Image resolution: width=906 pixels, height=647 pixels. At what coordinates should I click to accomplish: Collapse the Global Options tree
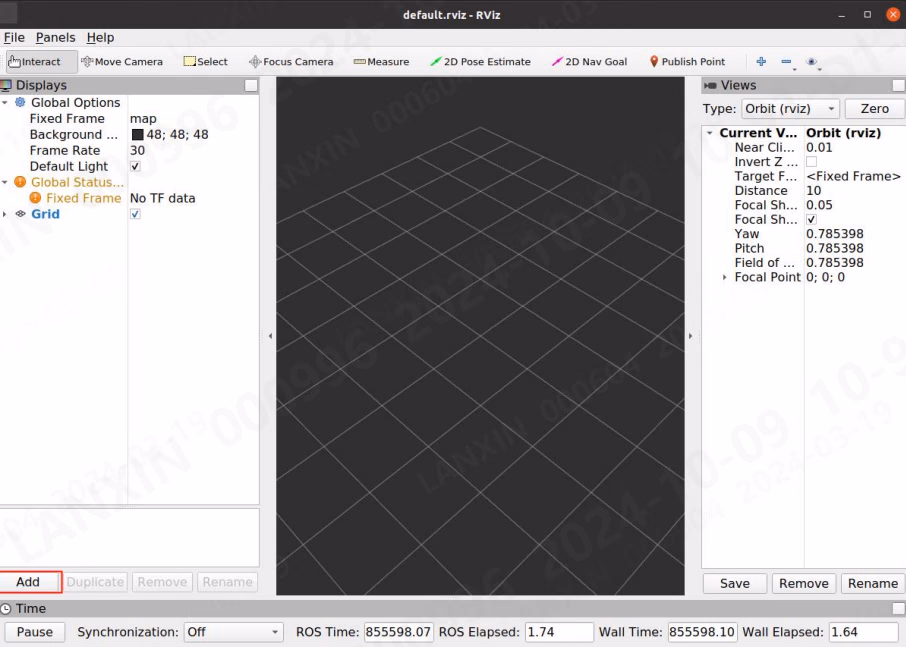tap(5, 102)
